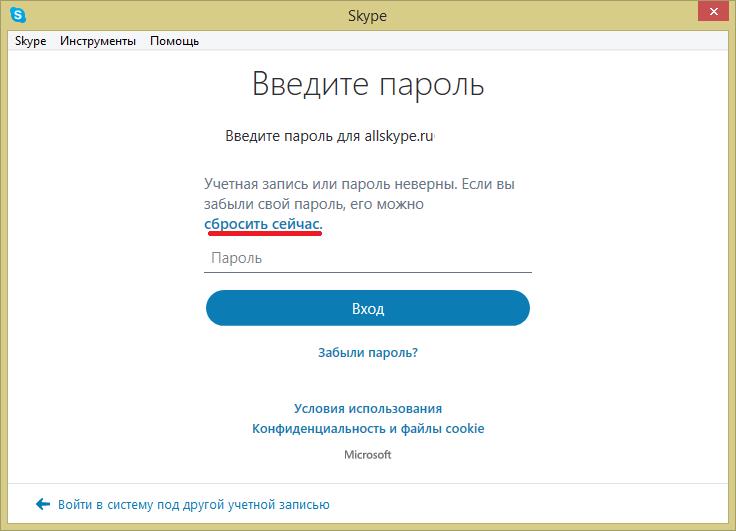Select Войти в систему под другой учетной записью
The height and width of the screenshot is (531, 736).
point(193,505)
